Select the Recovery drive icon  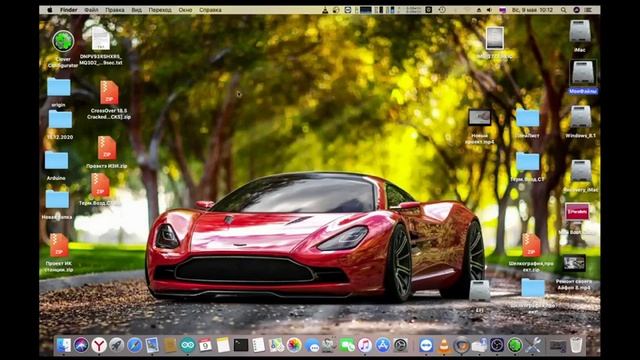click(x=581, y=171)
